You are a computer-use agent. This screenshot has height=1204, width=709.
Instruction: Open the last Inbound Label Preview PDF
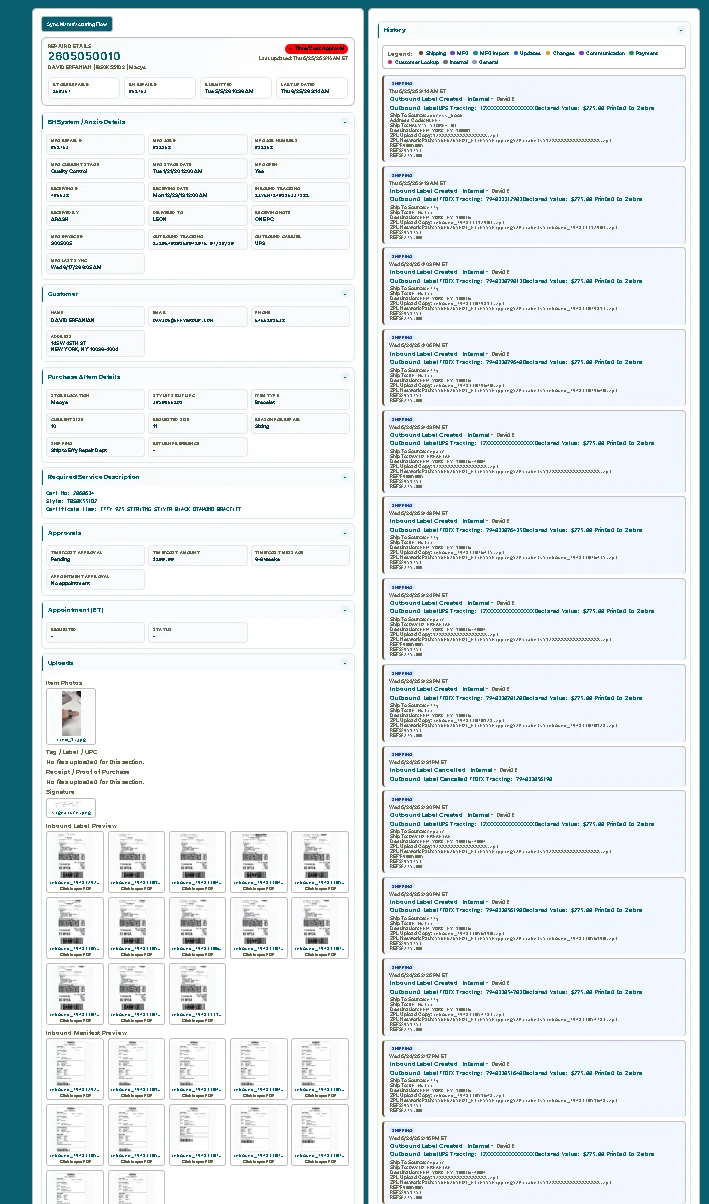(198, 993)
